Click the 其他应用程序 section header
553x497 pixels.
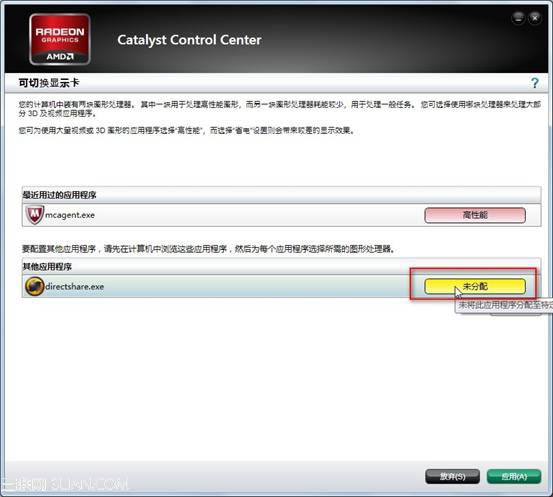47,267
